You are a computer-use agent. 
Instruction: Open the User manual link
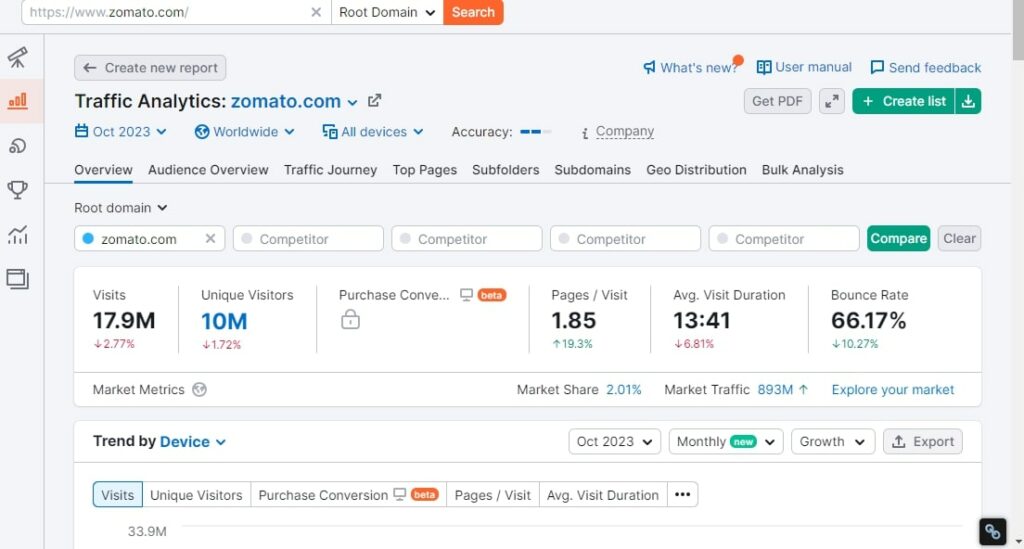click(x=804, y=67)
